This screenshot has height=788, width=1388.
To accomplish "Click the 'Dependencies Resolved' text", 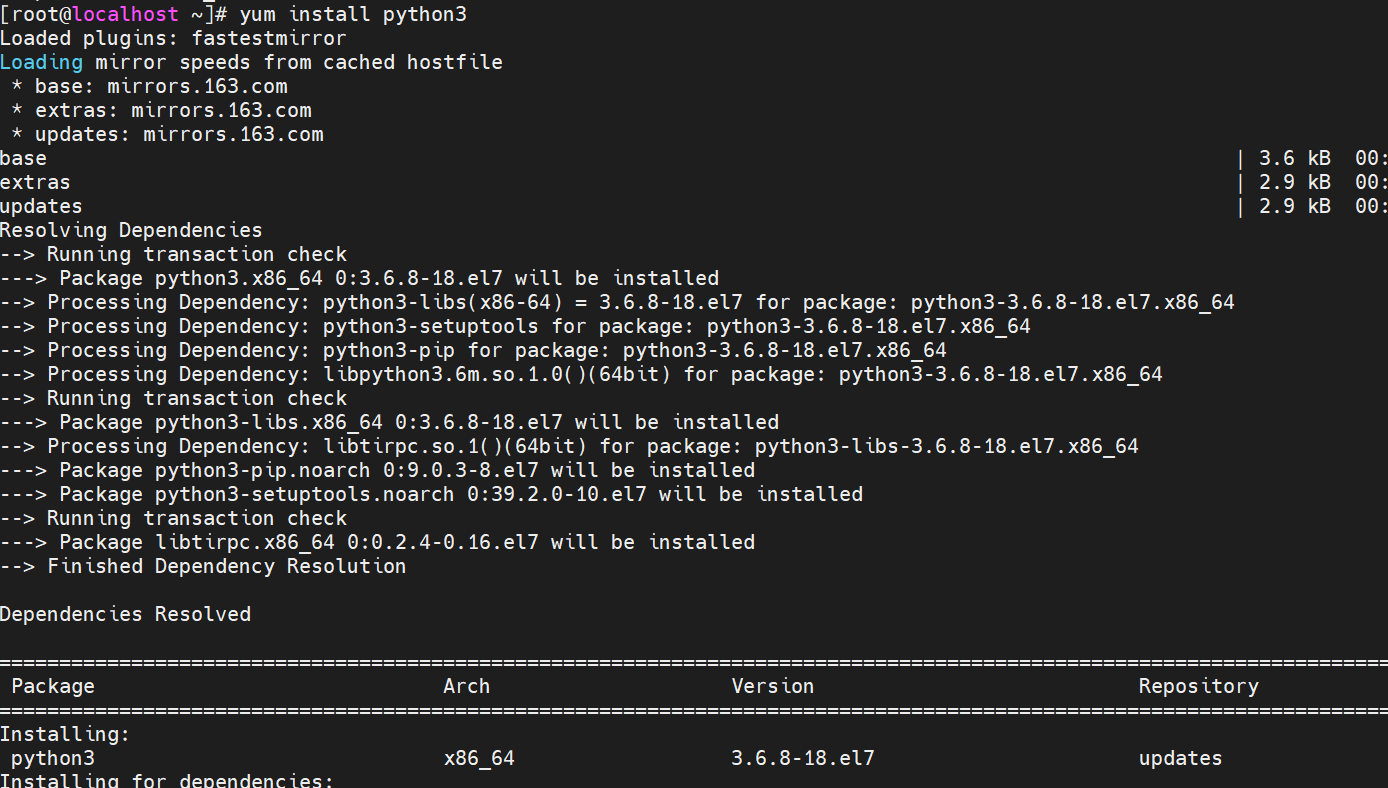I will (125, 614).
